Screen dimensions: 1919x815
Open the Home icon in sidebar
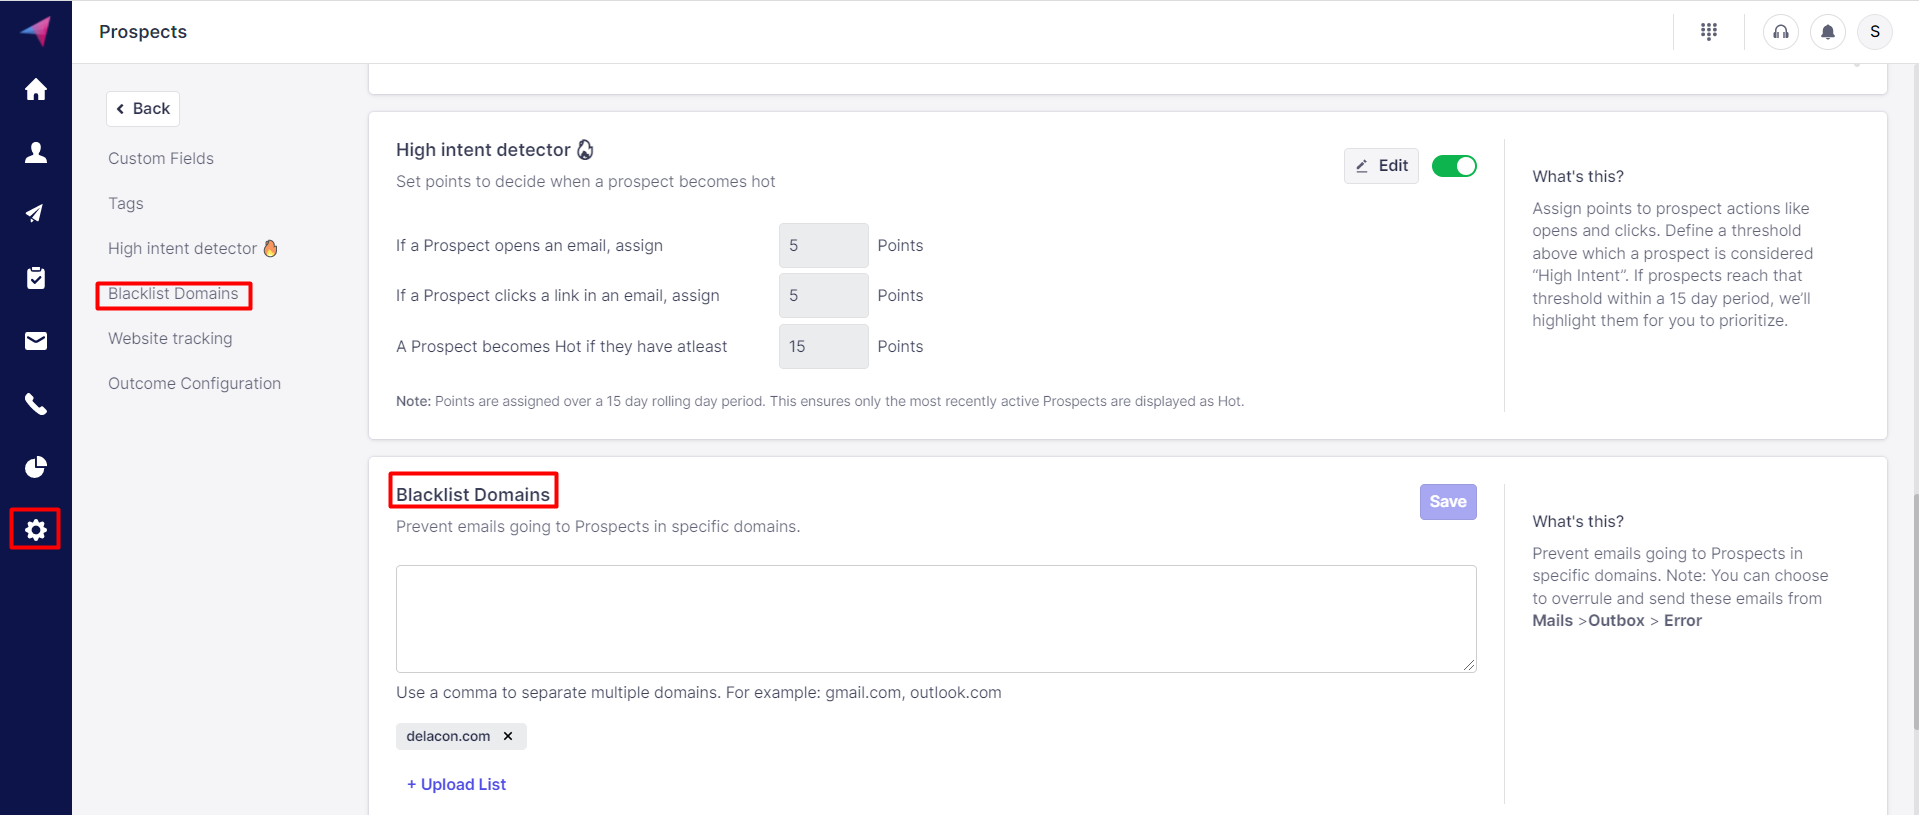point(36,90)
